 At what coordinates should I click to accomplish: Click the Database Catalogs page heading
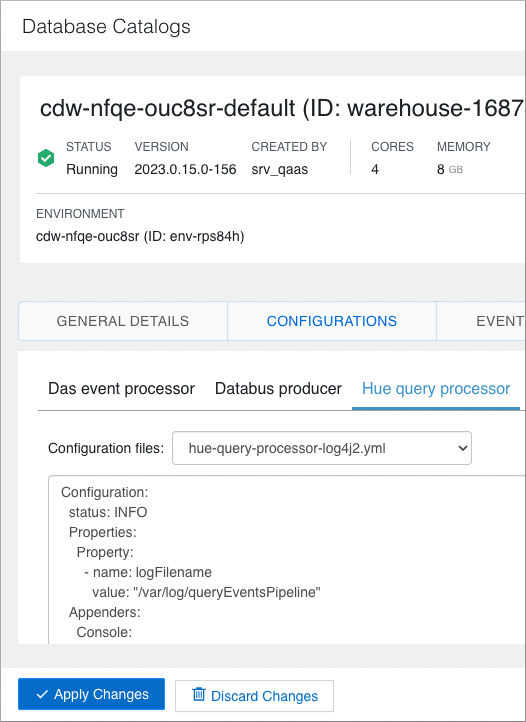[x=106, y=26]
